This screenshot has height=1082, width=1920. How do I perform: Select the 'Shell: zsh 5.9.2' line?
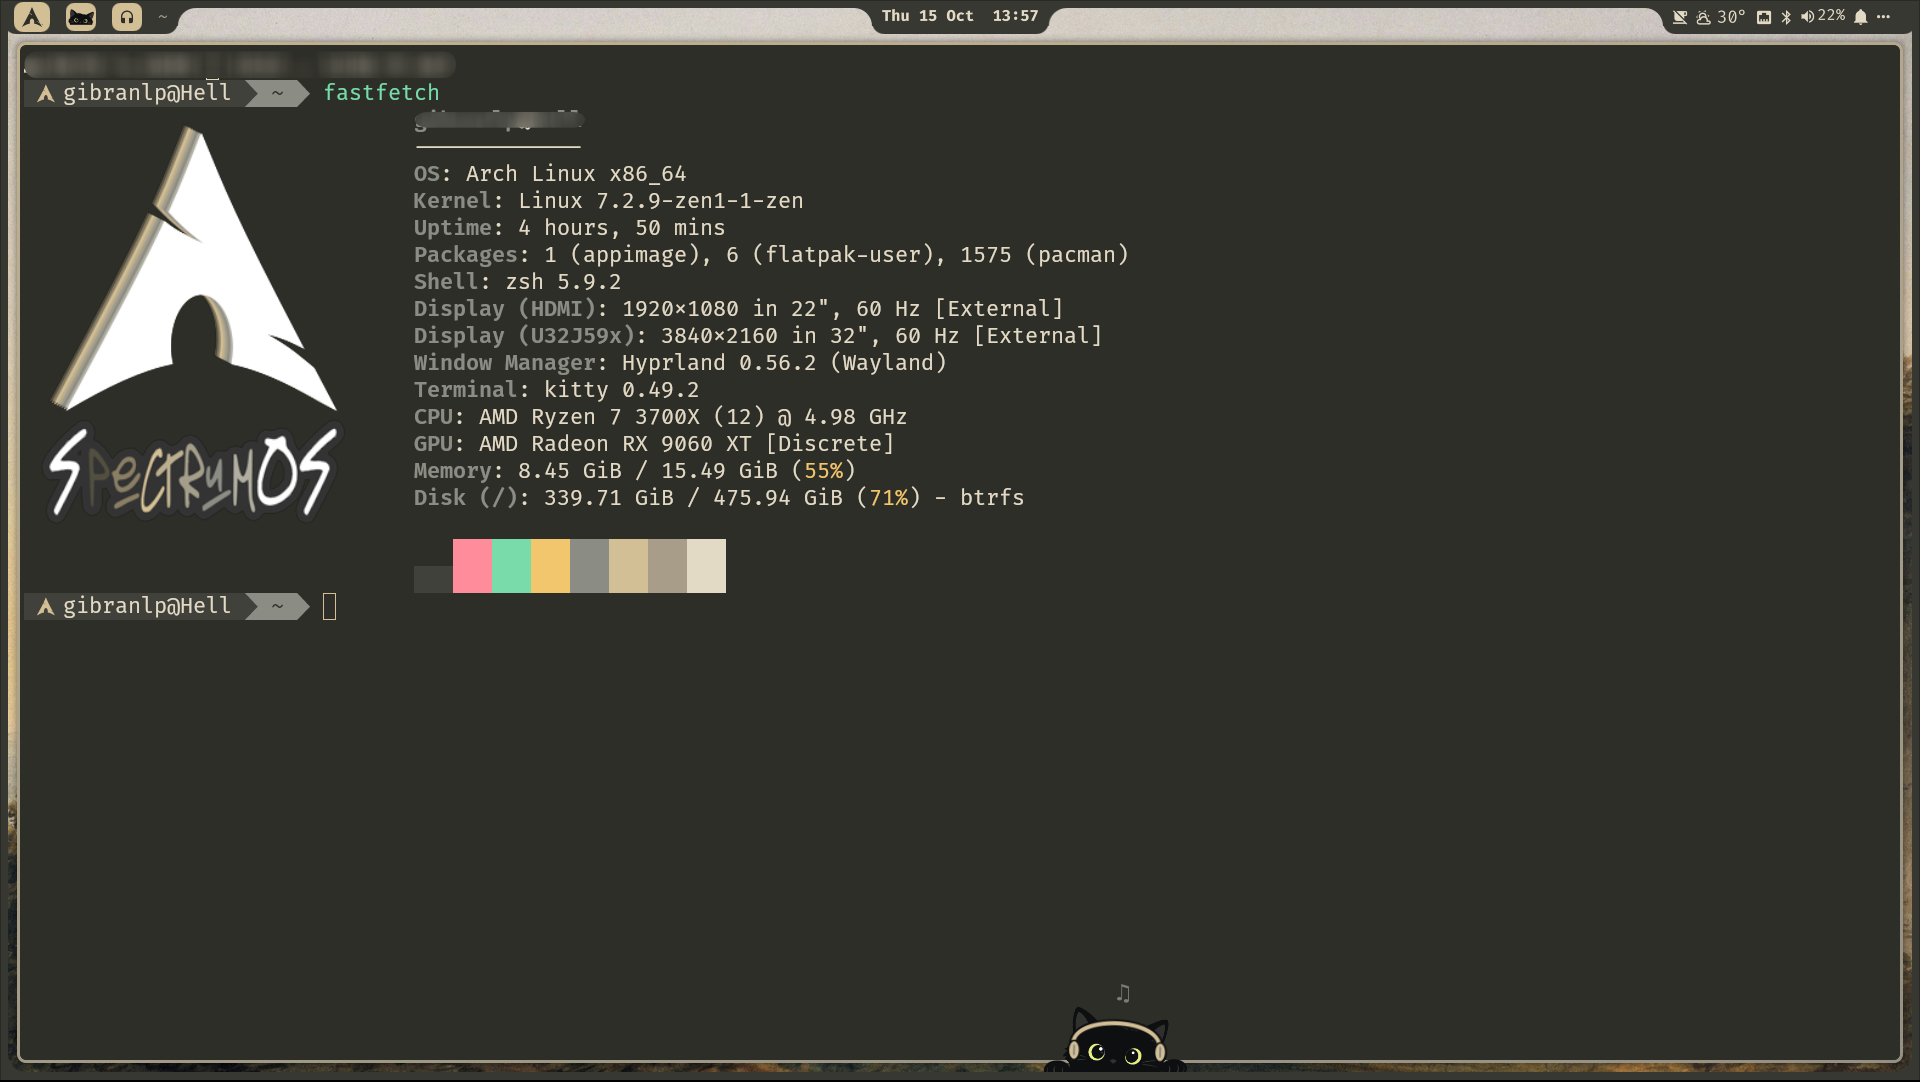517,282
